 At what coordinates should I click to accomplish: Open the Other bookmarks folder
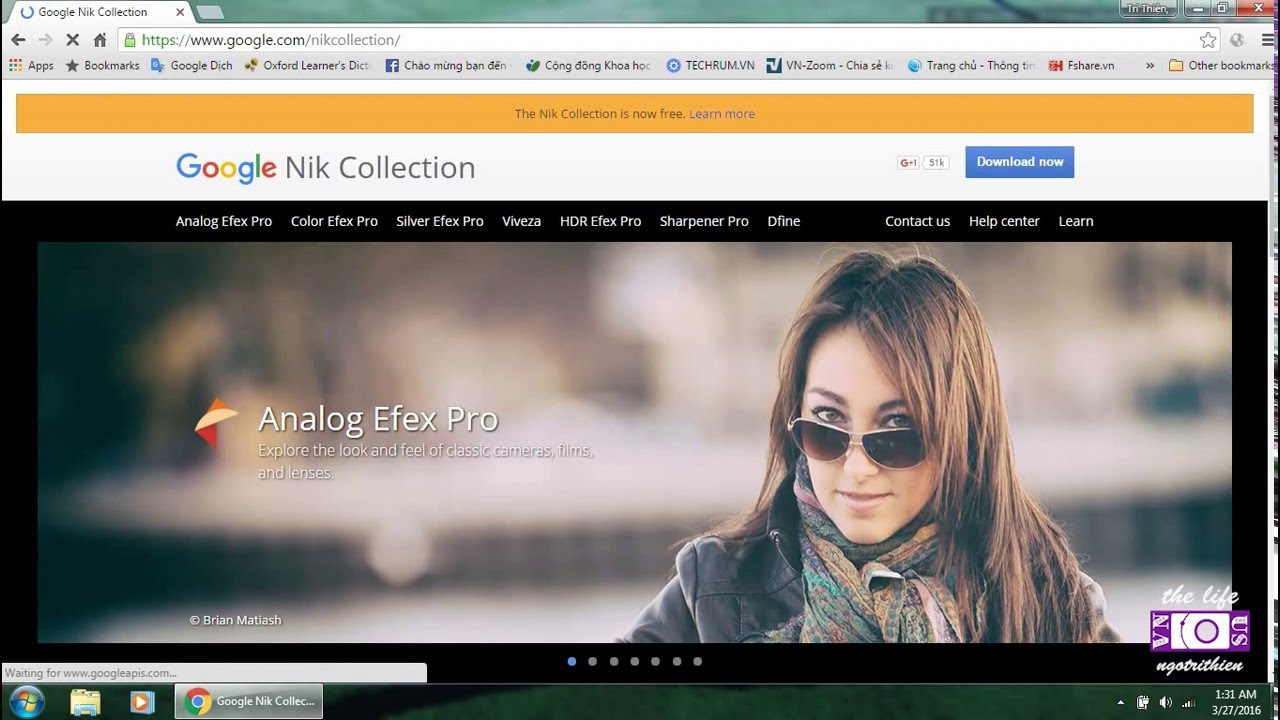point(1220,65)
